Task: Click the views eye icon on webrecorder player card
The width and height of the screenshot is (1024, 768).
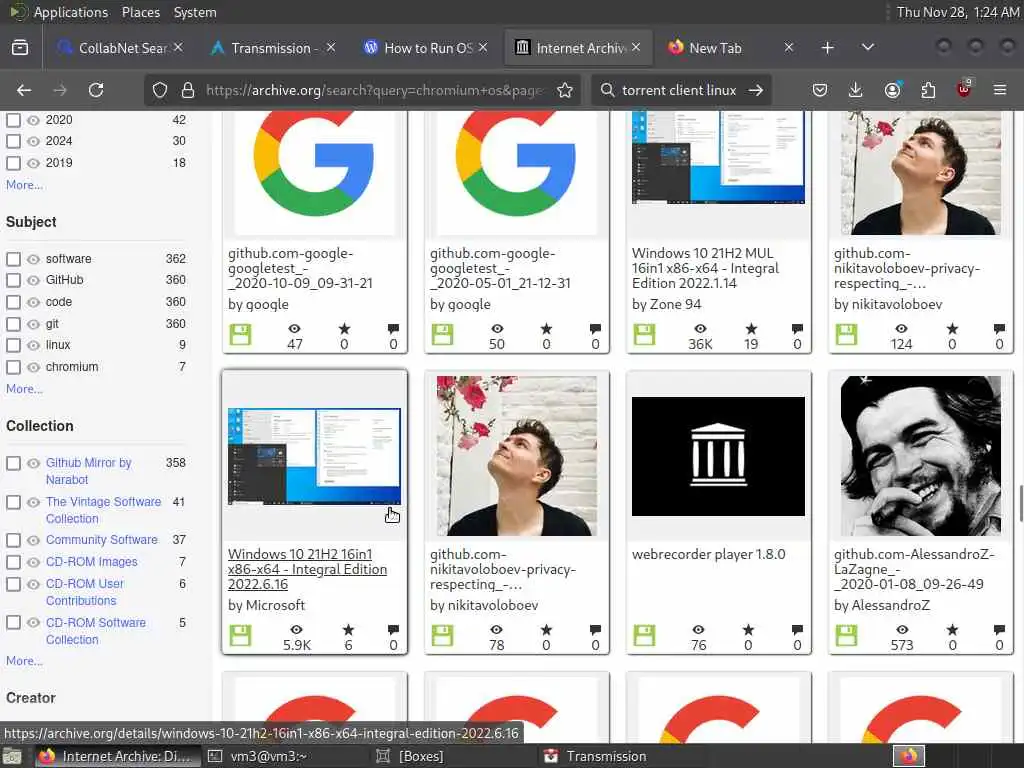Action: (x=699, y=630)
